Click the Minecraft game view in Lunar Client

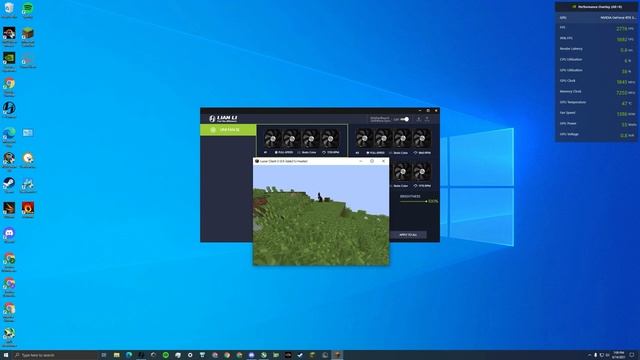[321, 215]
